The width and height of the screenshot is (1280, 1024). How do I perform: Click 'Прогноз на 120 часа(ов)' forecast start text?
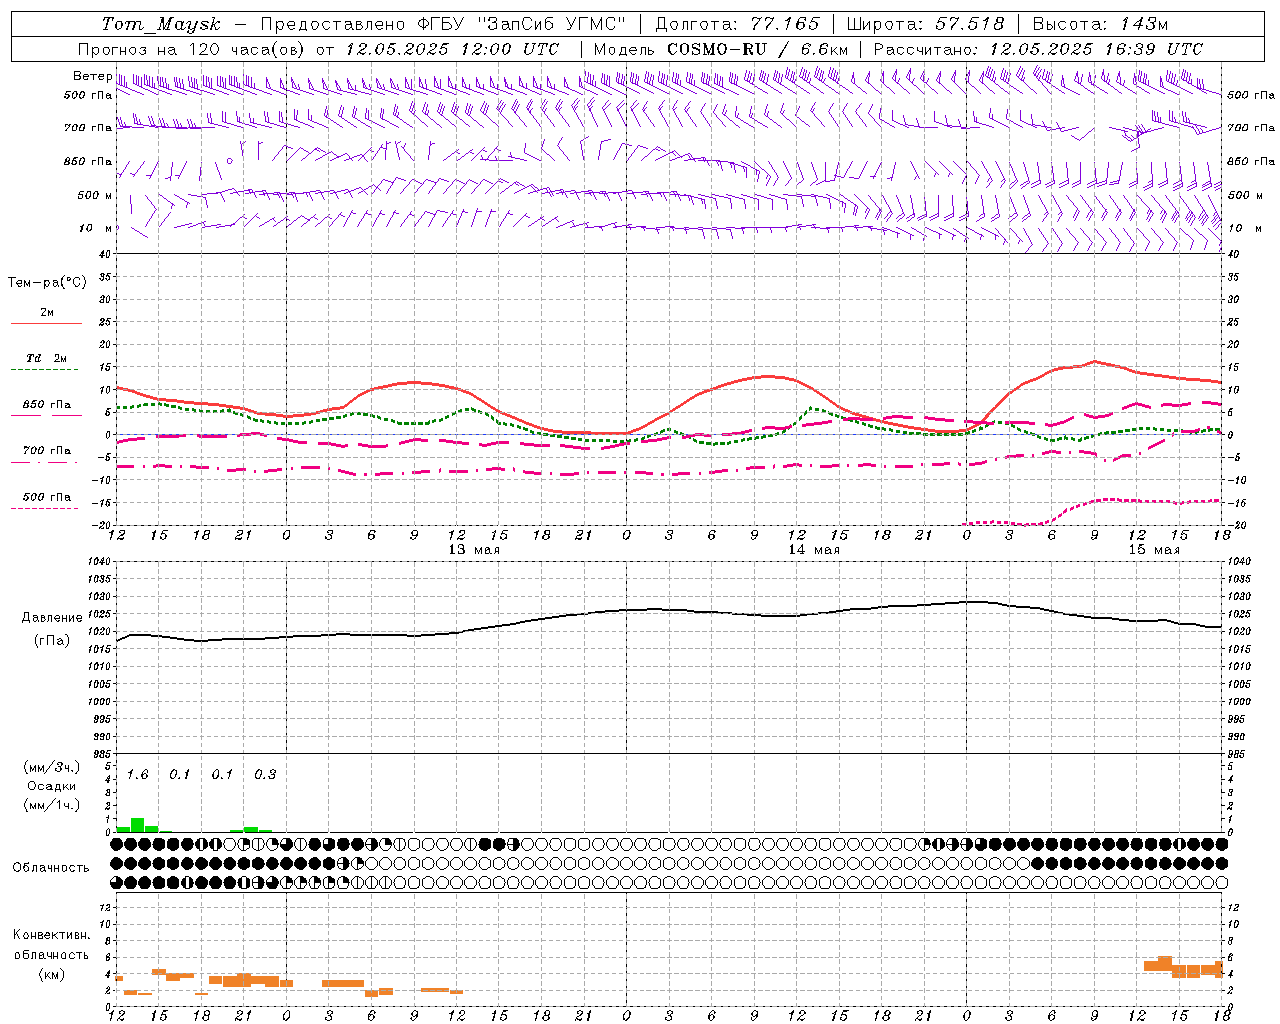[191, 49]
